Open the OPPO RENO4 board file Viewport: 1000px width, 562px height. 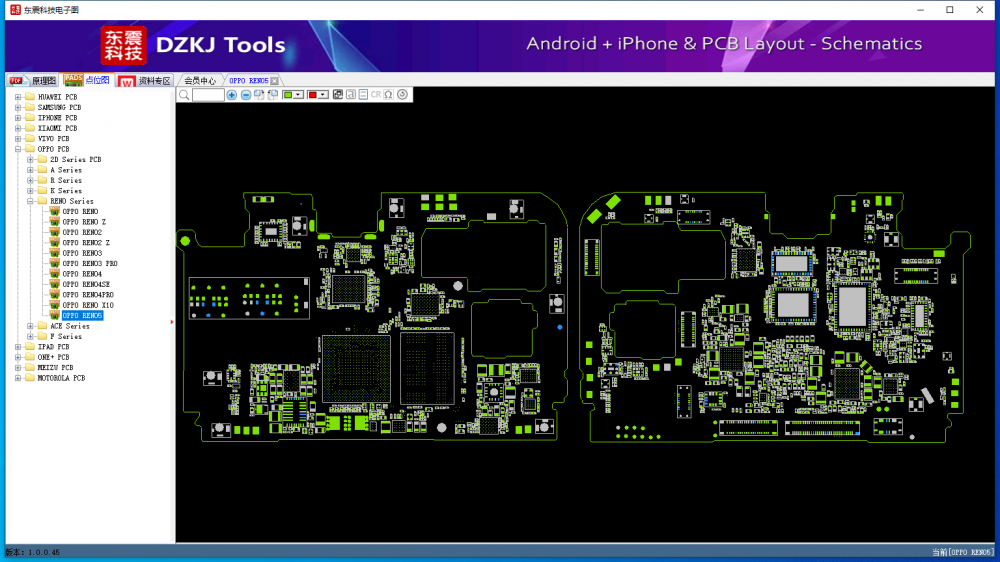click(x=82, y=274)
